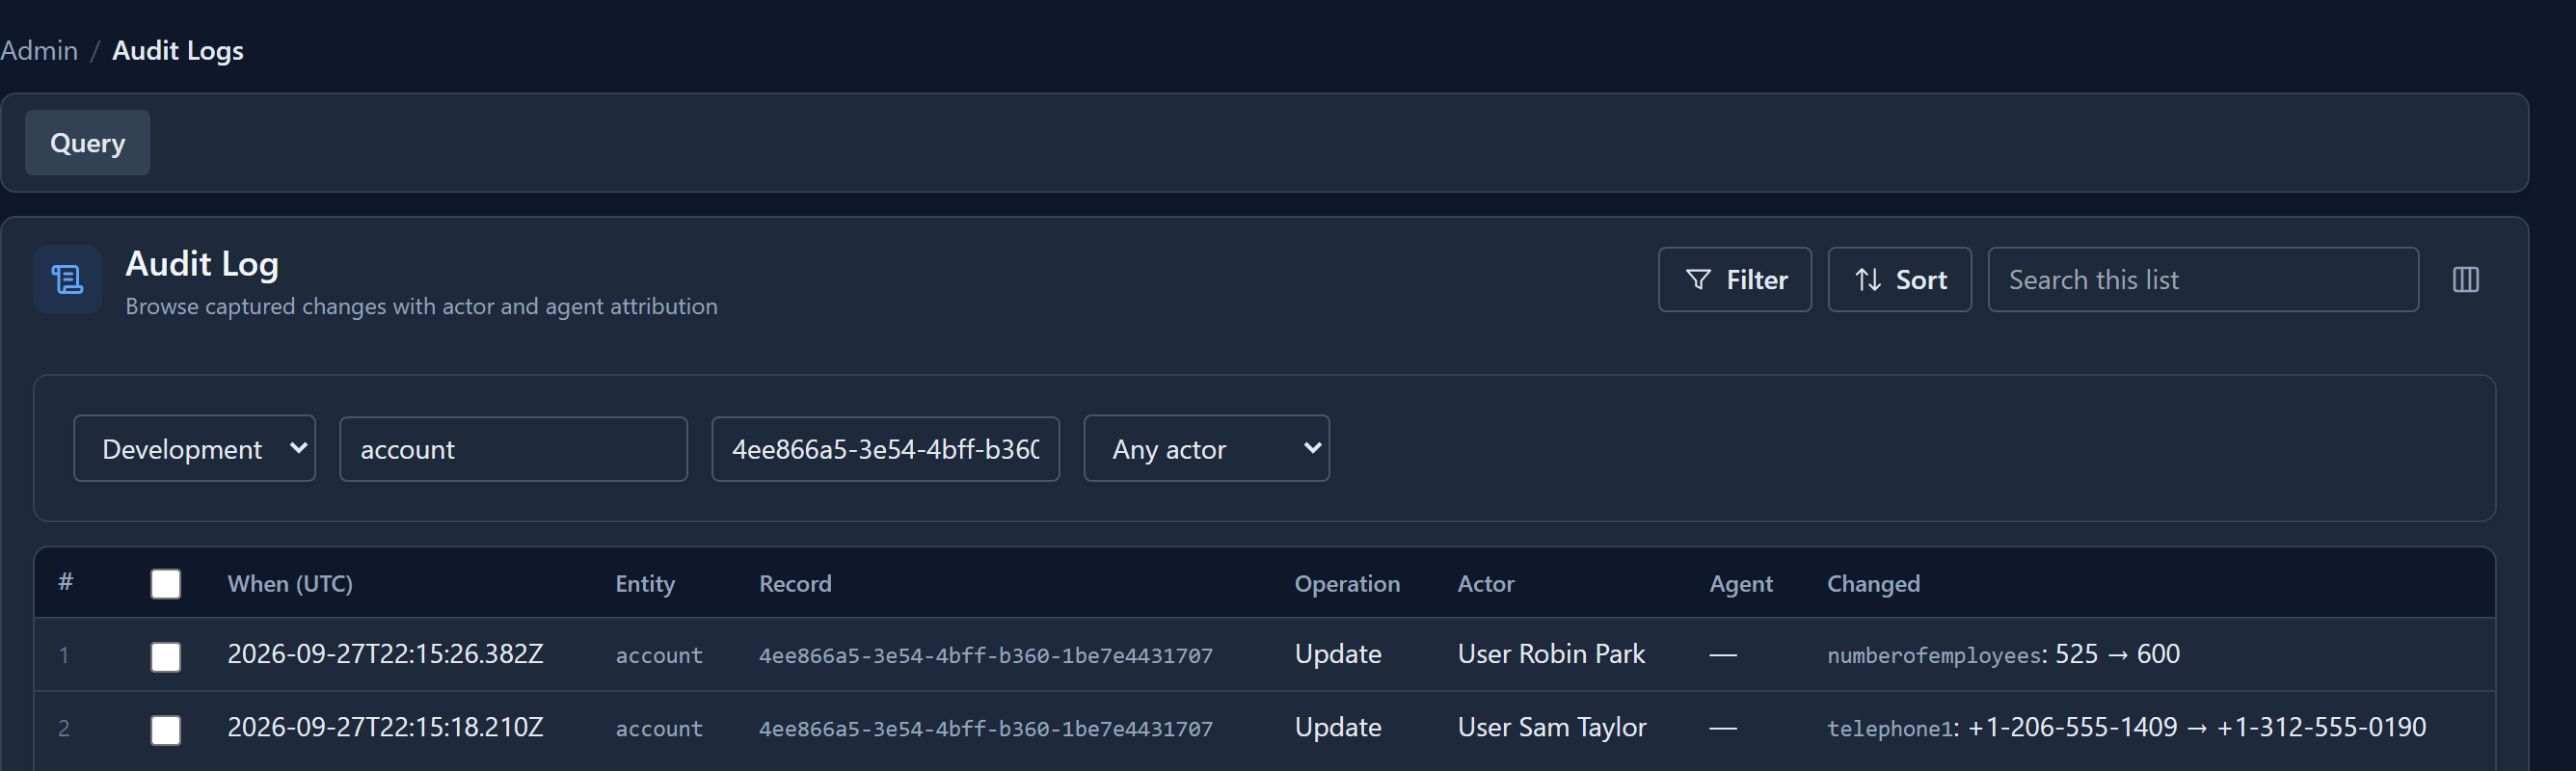Open the Query tab

(88, 143)
